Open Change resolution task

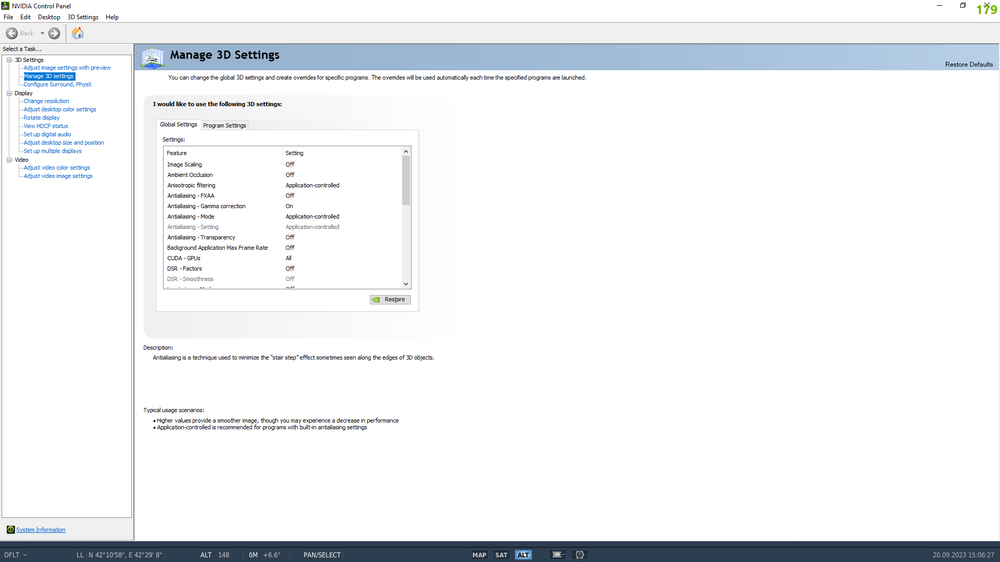click(46, 101)
